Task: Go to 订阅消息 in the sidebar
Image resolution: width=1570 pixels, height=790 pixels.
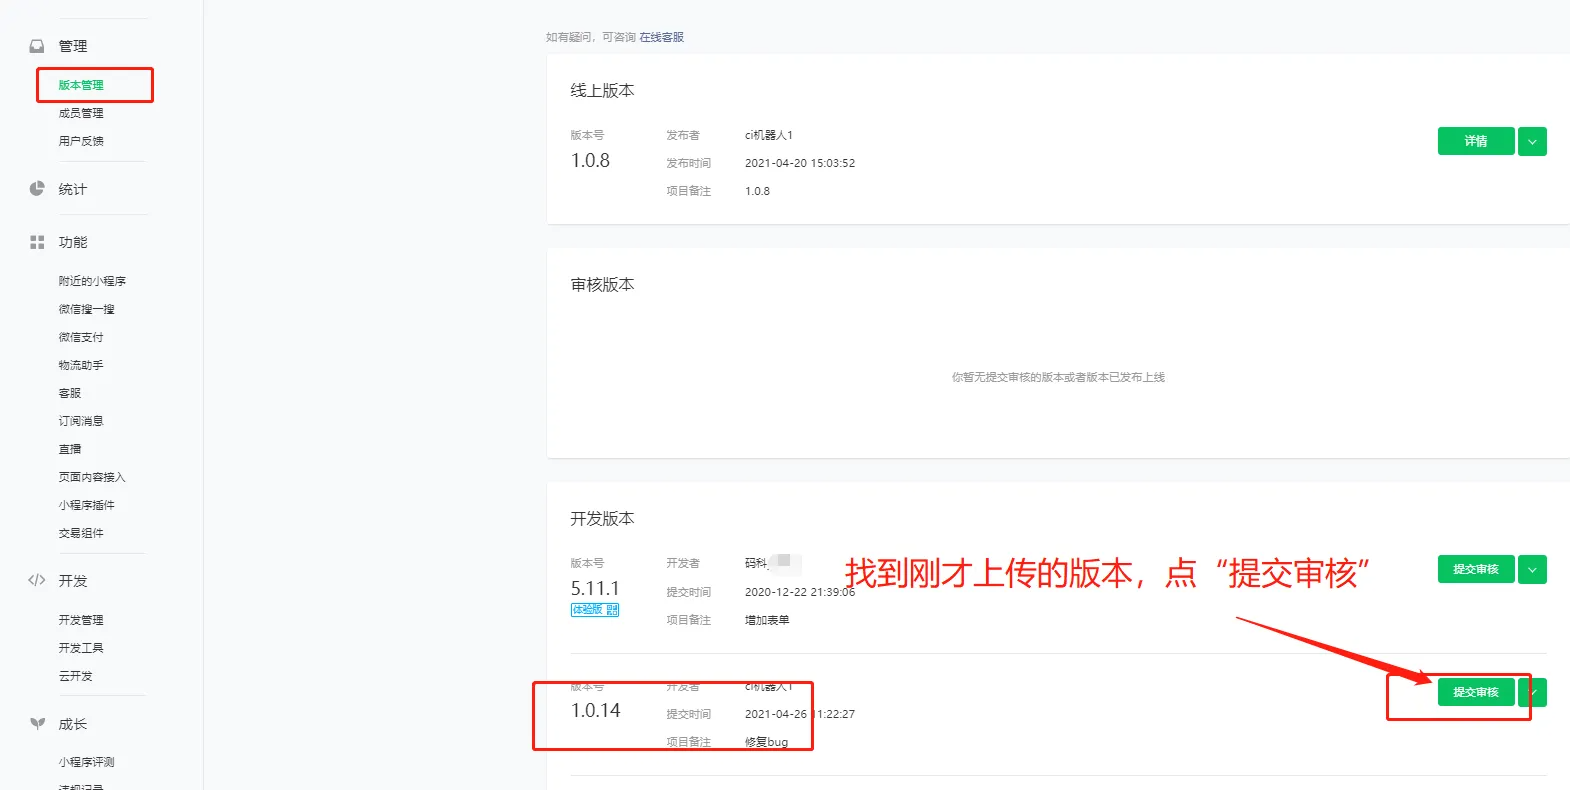Action: pyautogui.click(x=81, y=421)
